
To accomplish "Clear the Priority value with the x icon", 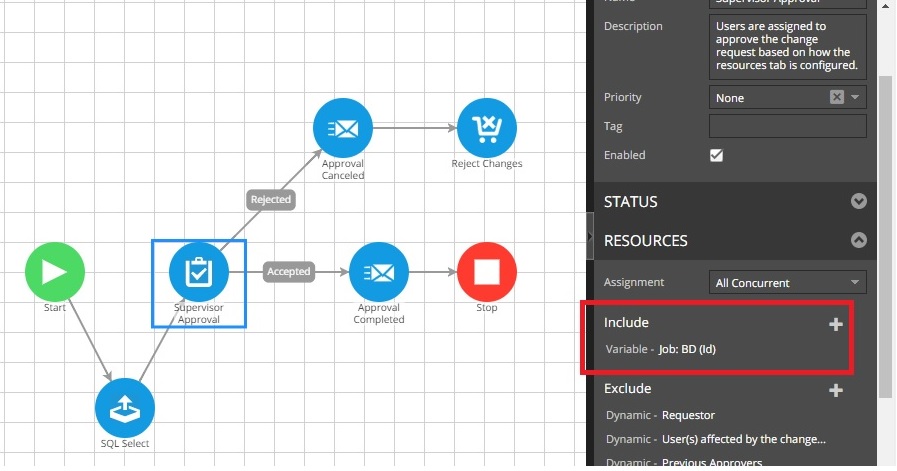I will [837, 97].
